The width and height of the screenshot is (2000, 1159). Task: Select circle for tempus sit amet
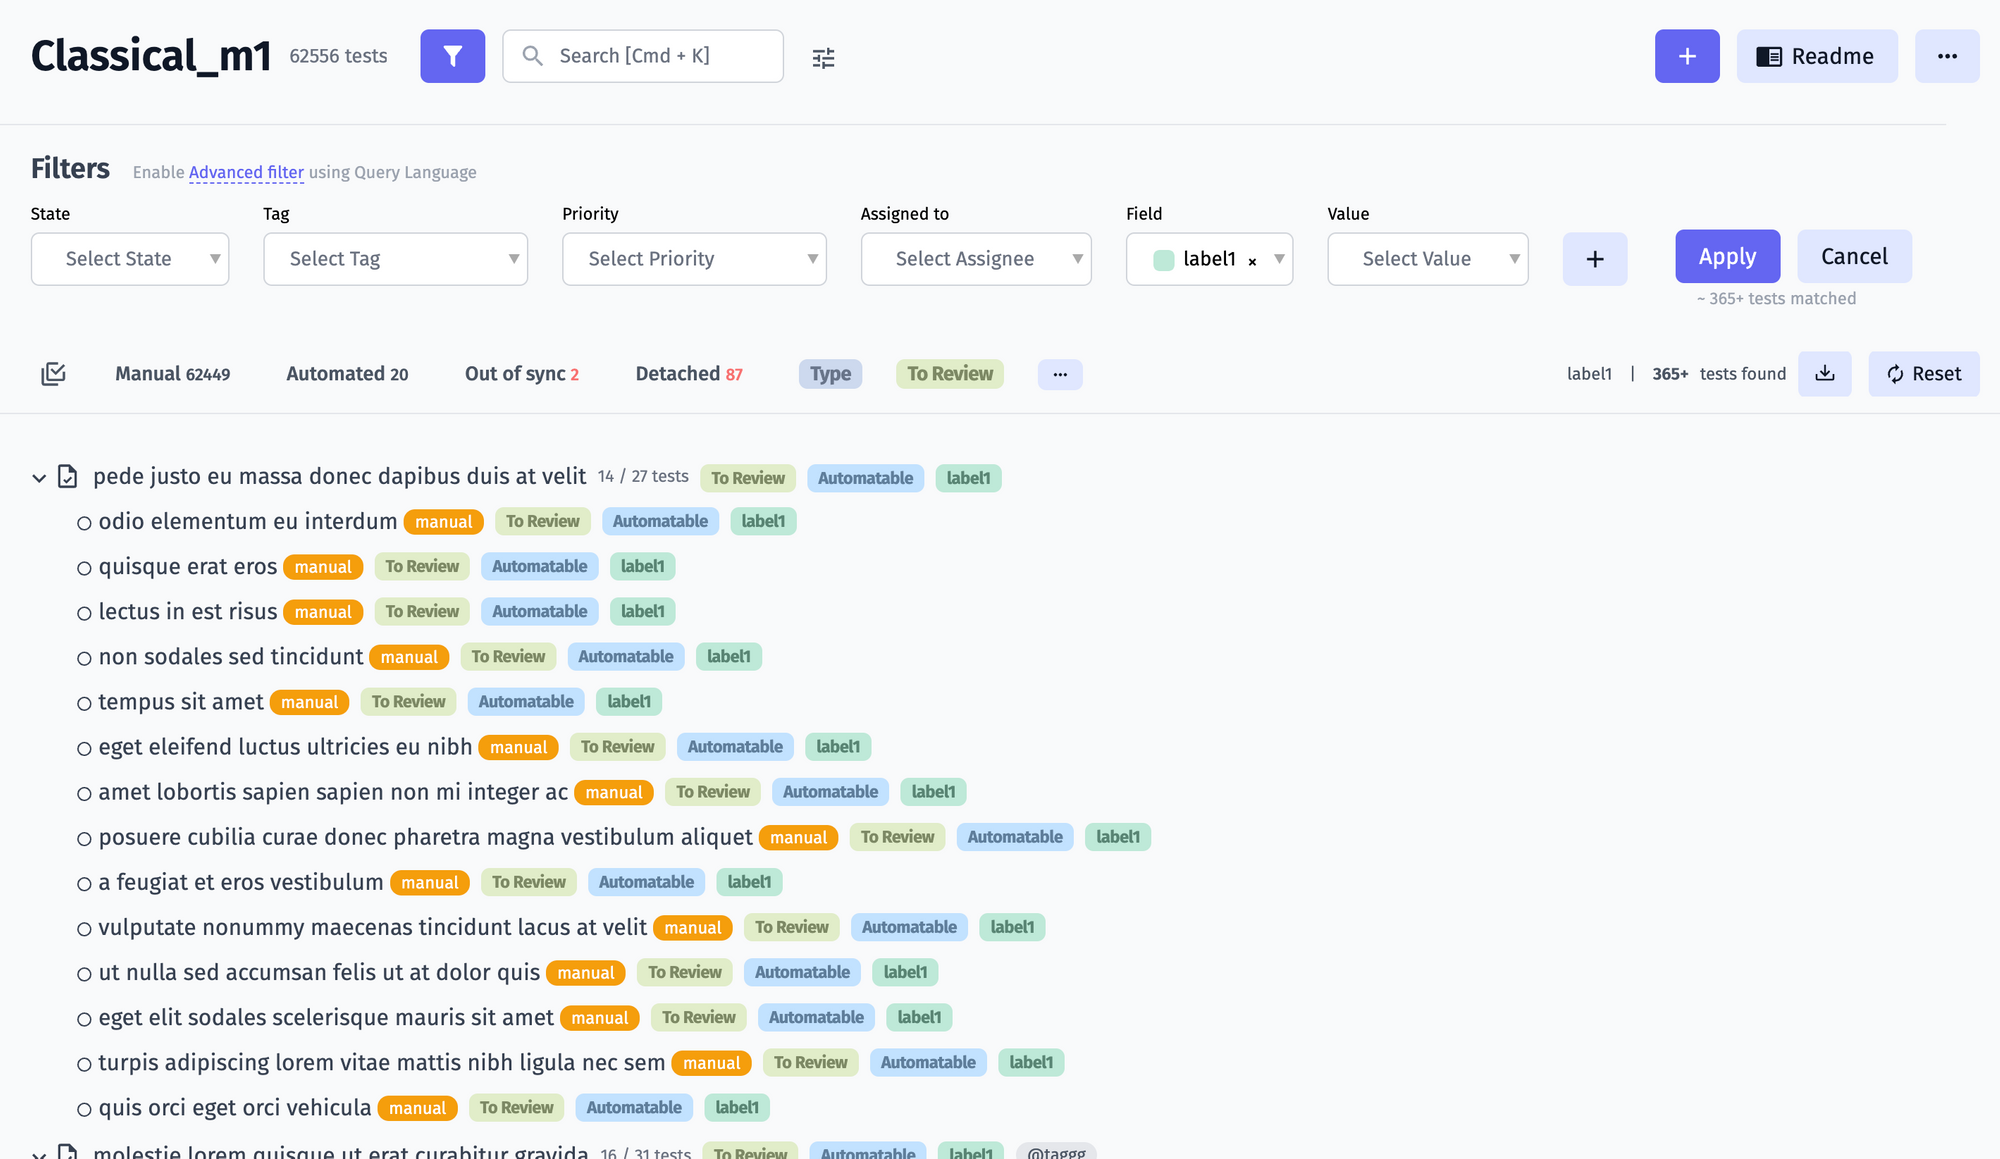tap(84, 703)
